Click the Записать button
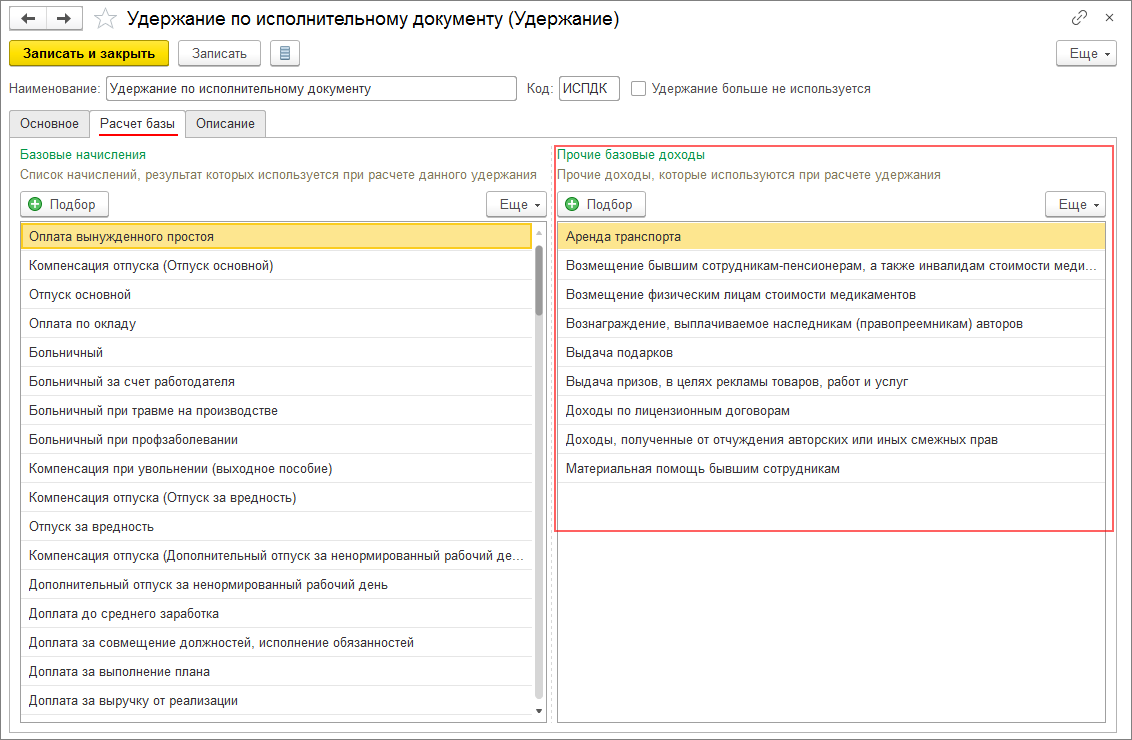1132x740 pixels. (219, 53)
